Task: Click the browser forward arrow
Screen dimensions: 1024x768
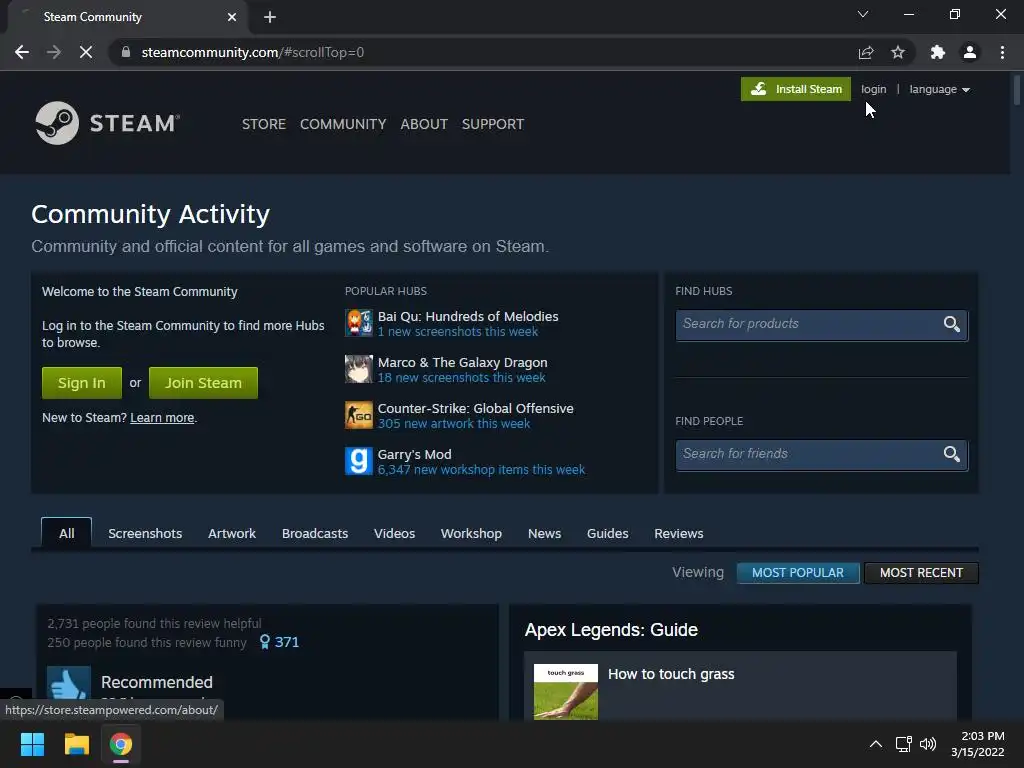Action: pyautogui.click(x=54, y=52)
